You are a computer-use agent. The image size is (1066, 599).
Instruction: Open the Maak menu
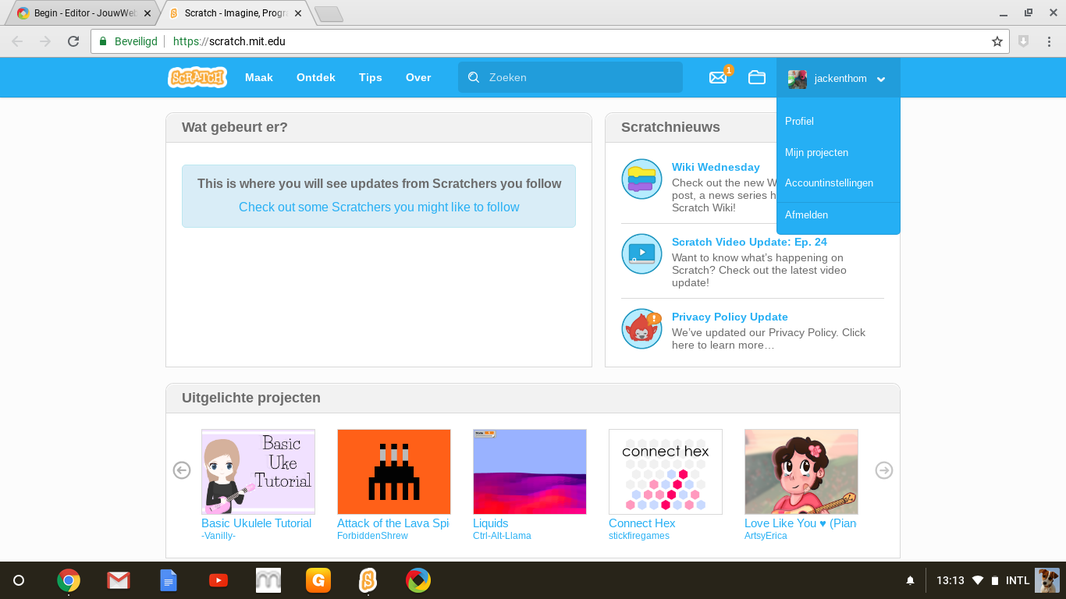click(259, 78)
